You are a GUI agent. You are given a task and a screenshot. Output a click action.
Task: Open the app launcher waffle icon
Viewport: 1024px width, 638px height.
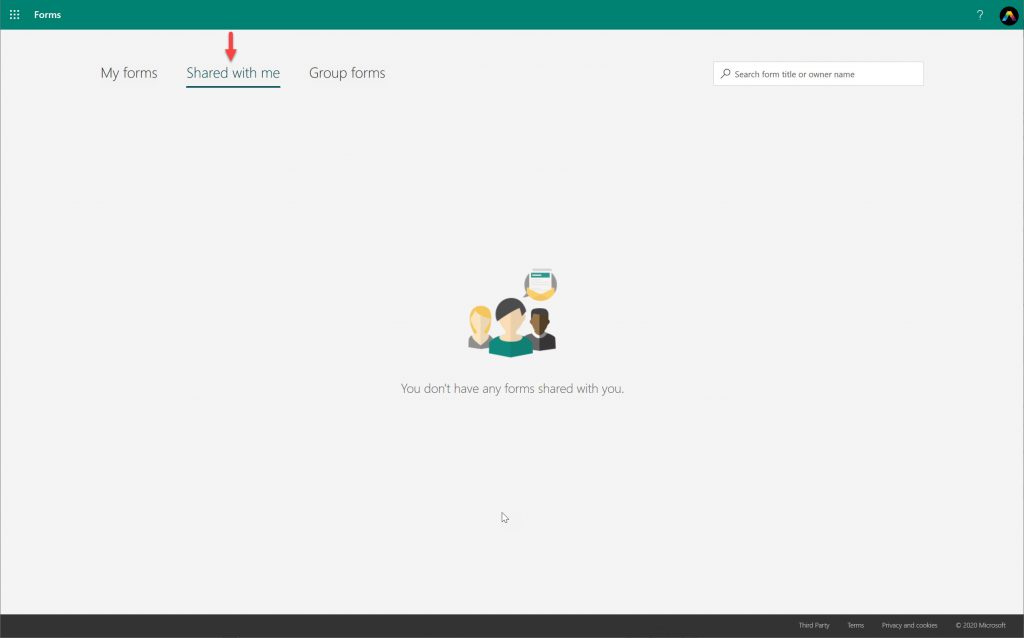pyautogui.click(x=14, y=14)
